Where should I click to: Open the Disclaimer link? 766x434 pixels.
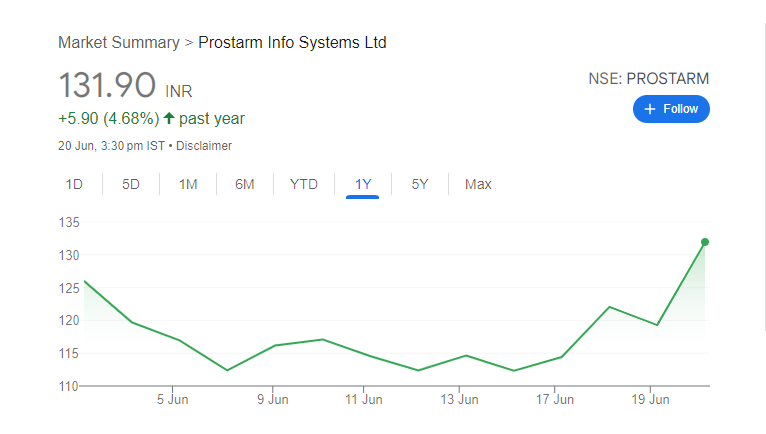click(x=204, y=146)
